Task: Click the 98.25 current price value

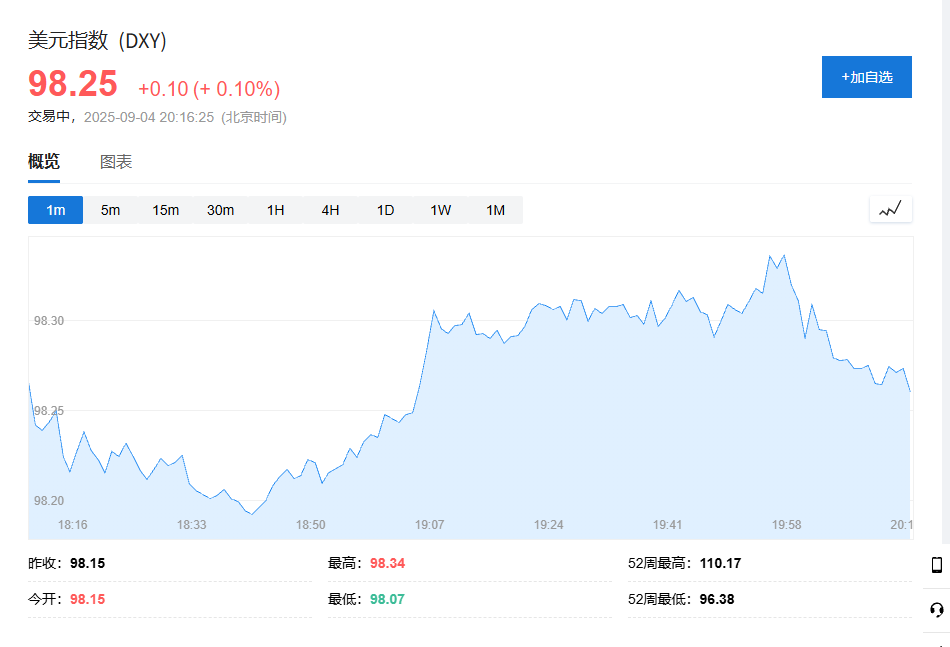Action: pyautogui.click(x=73, y=84)
